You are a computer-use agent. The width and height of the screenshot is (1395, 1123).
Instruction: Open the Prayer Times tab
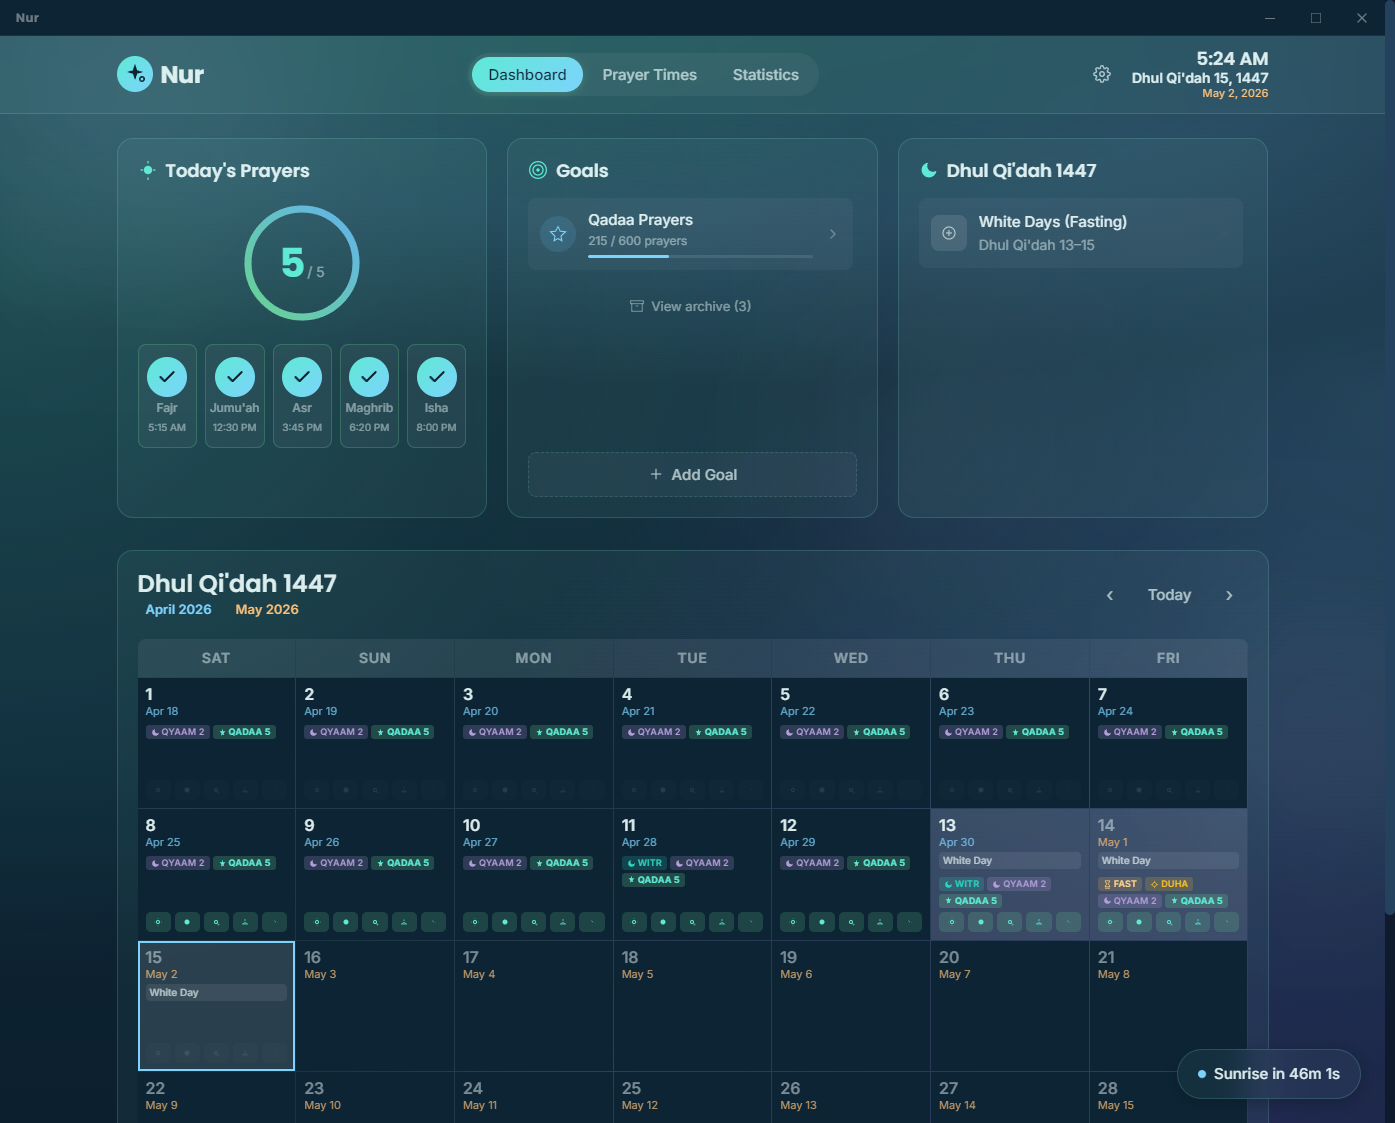click(x=650, y=75)
